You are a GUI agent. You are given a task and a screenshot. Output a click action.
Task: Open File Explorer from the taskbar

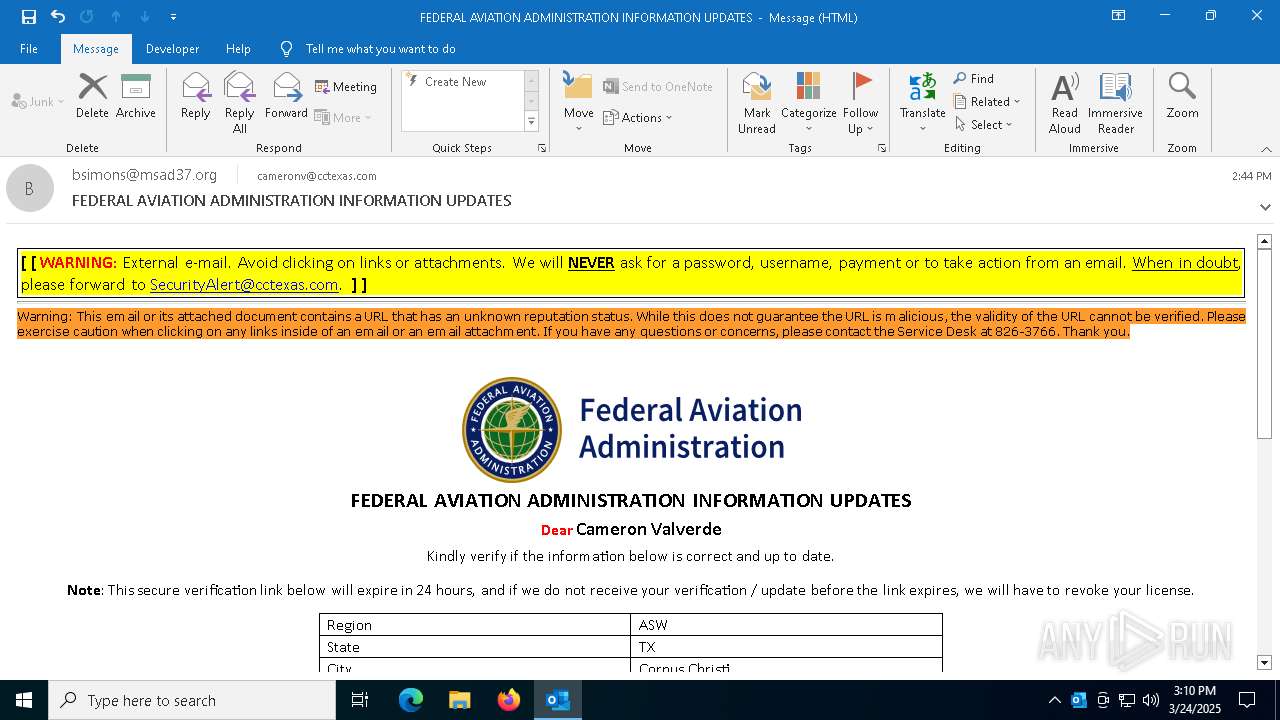460,700
